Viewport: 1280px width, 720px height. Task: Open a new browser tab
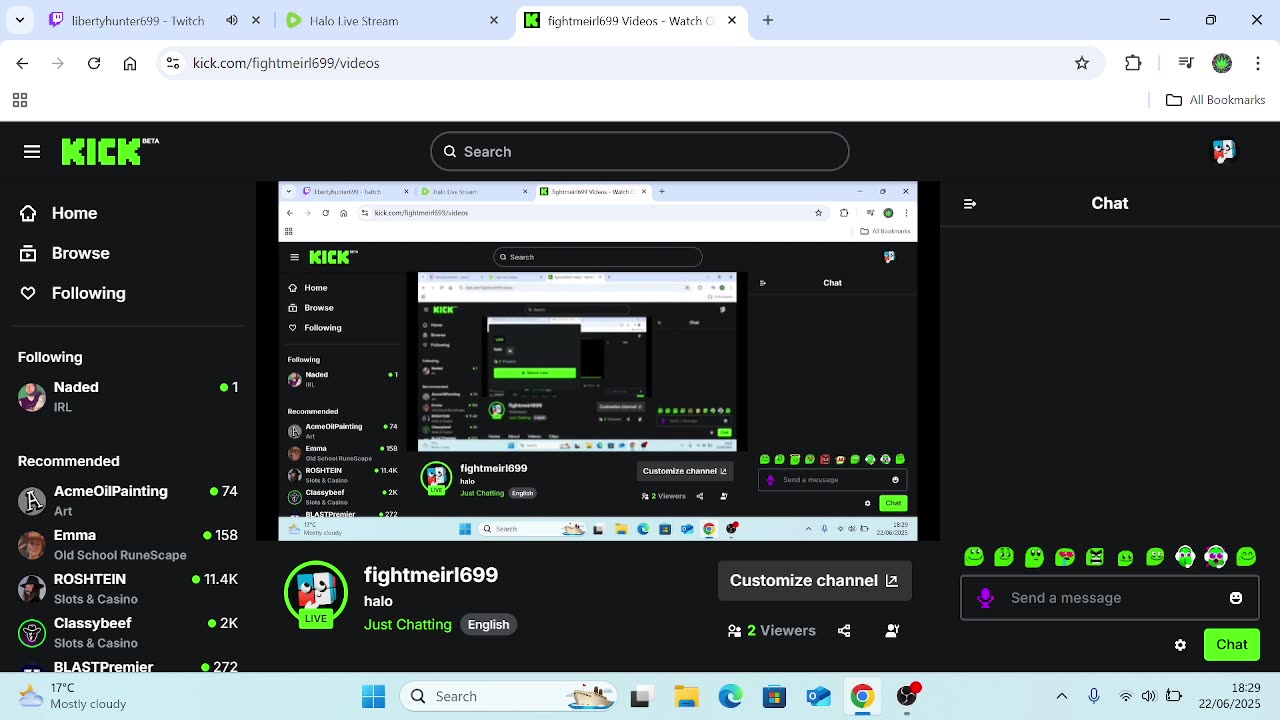point(768,20)
